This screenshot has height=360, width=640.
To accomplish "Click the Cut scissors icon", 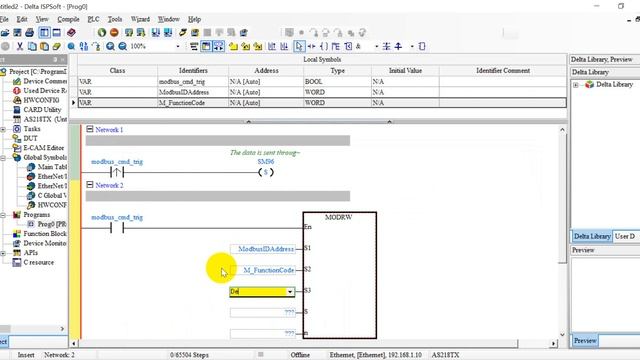I will [19, 47].
